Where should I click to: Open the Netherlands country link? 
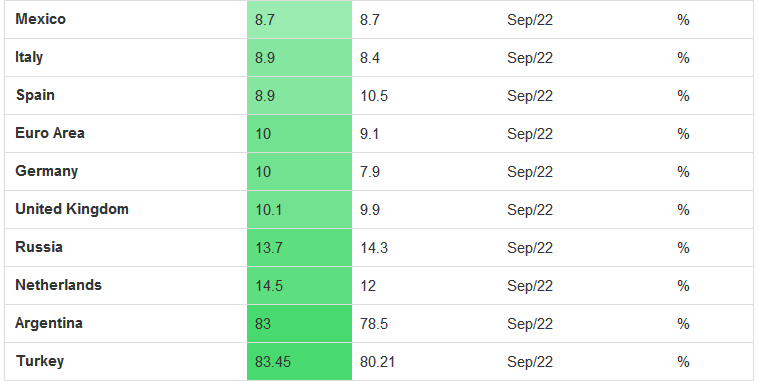pyautogui.click(x=58, y=286)
